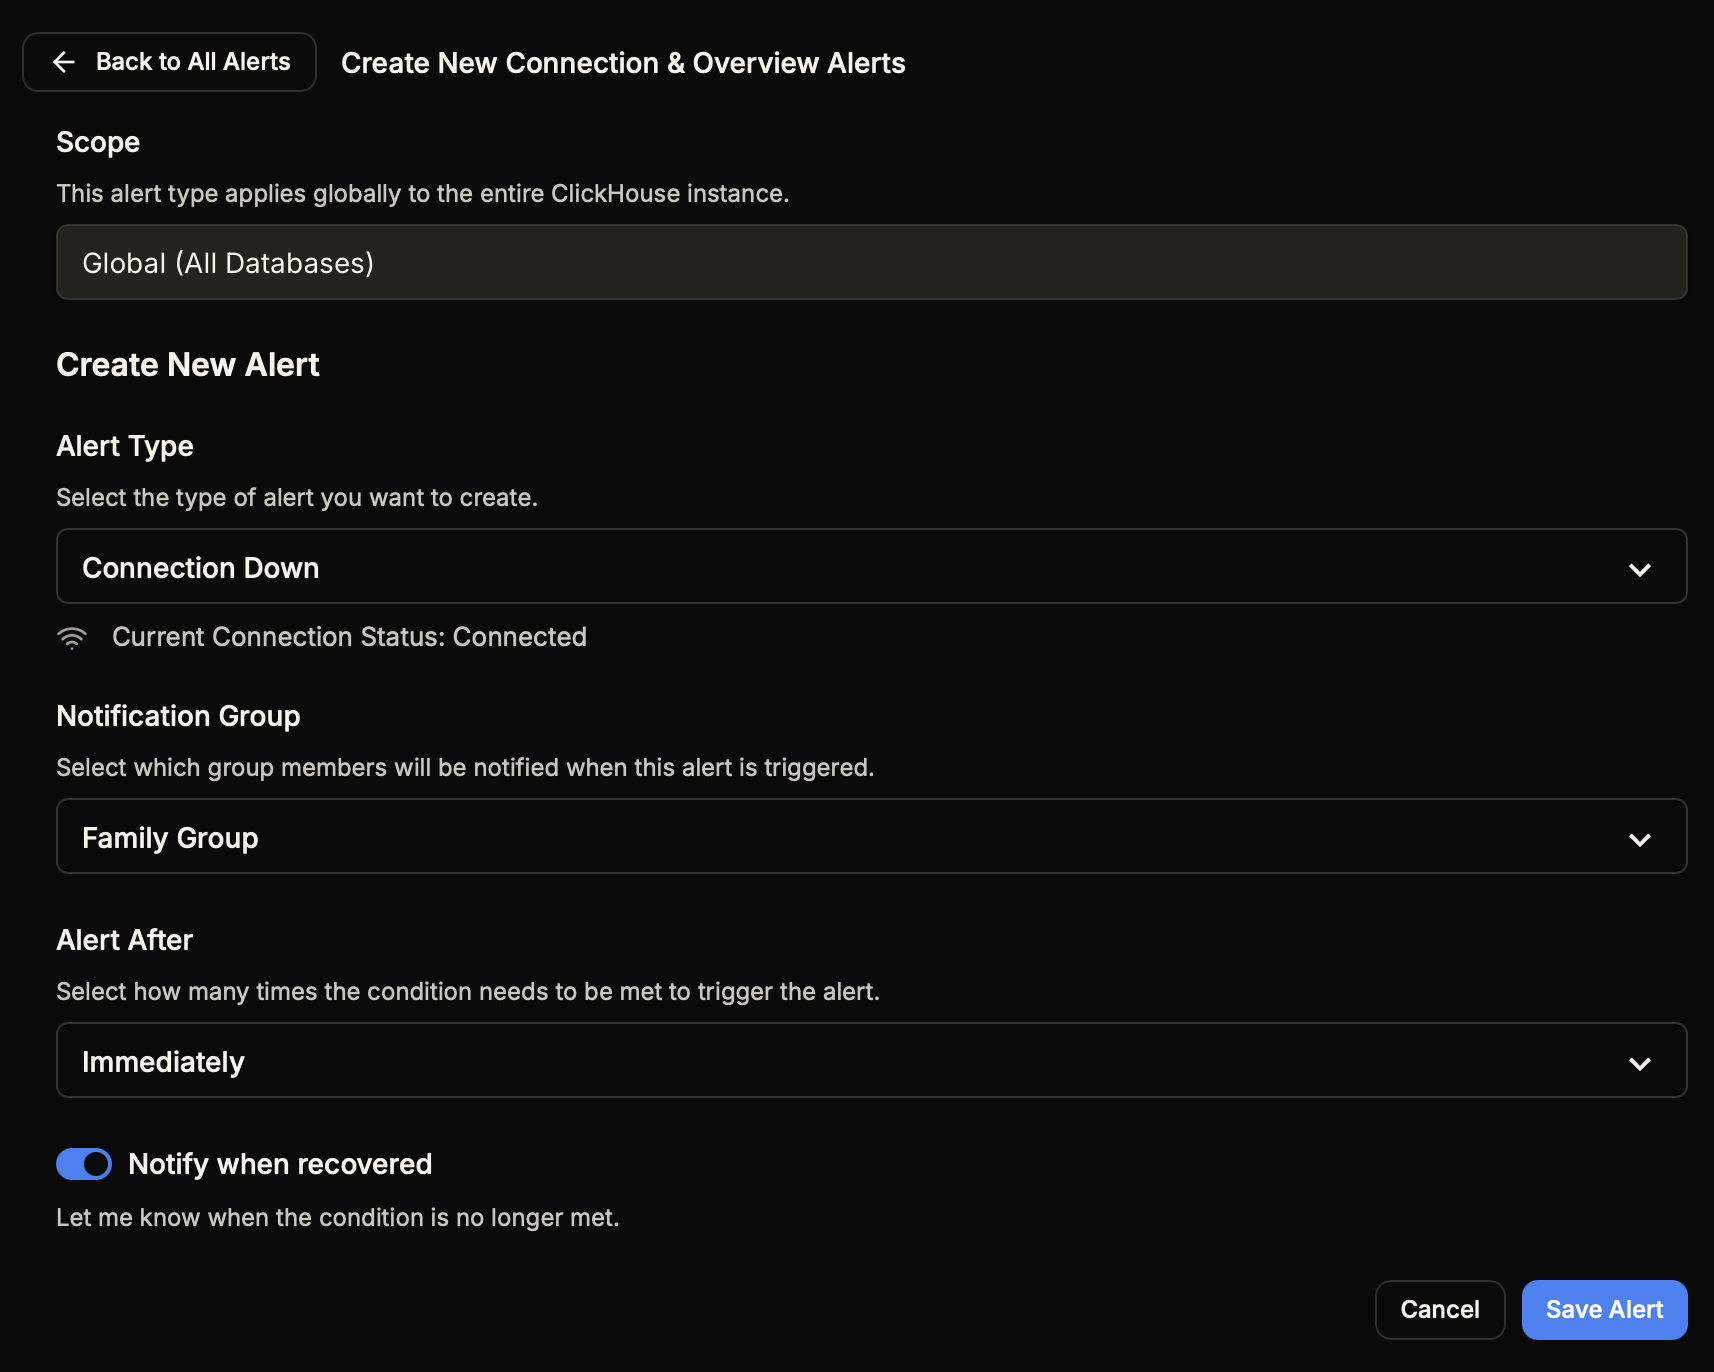Click 'Select how many times the condition' description
The image size is (1714, 1372).
468,992
